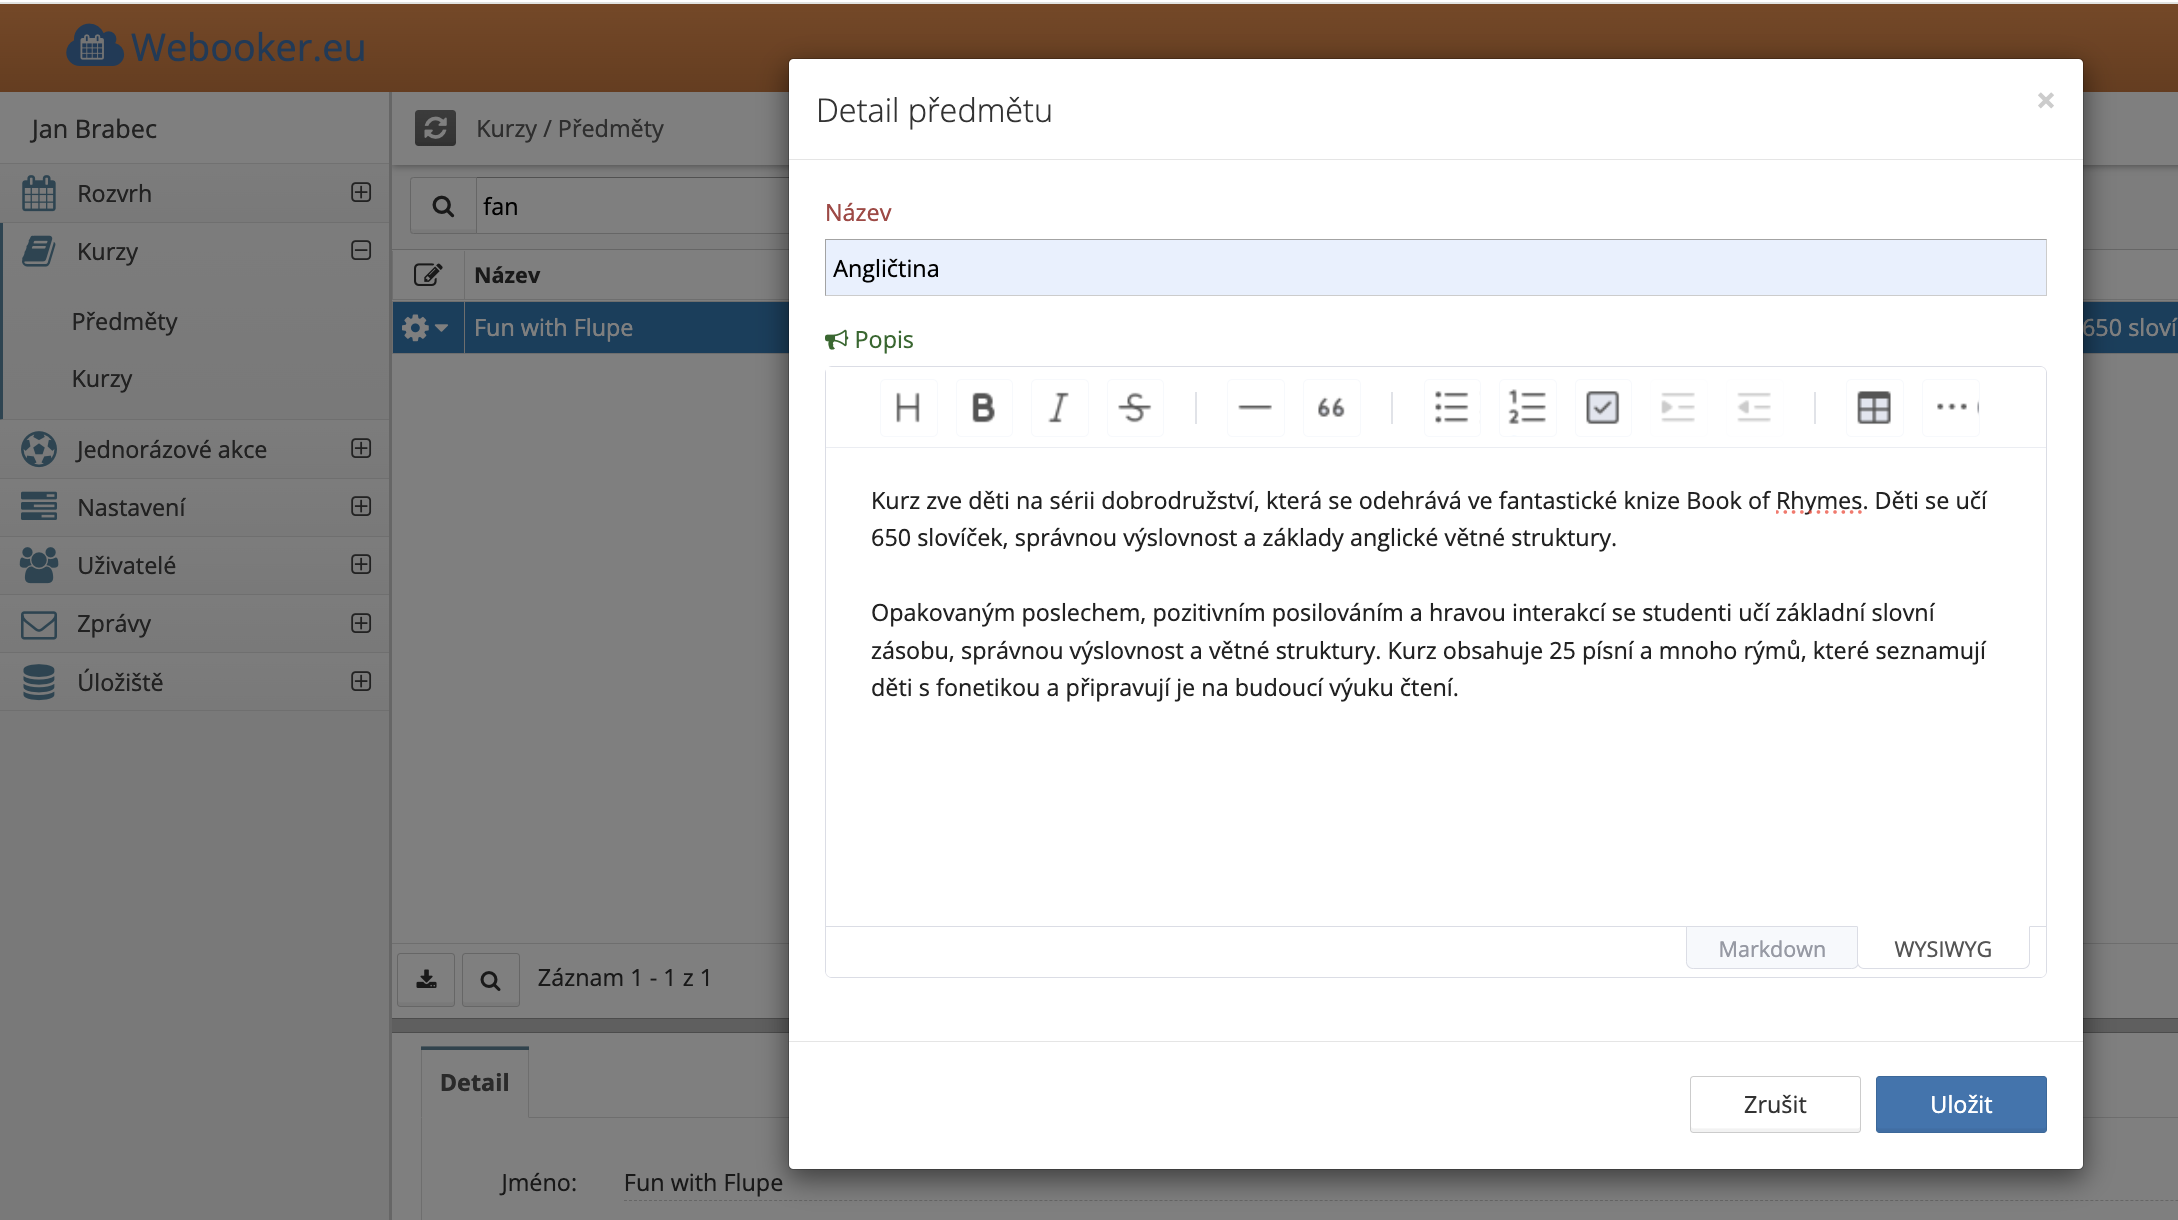2178x1220 pixels.
Task: Select the Detail tab
Action: 474,1082
